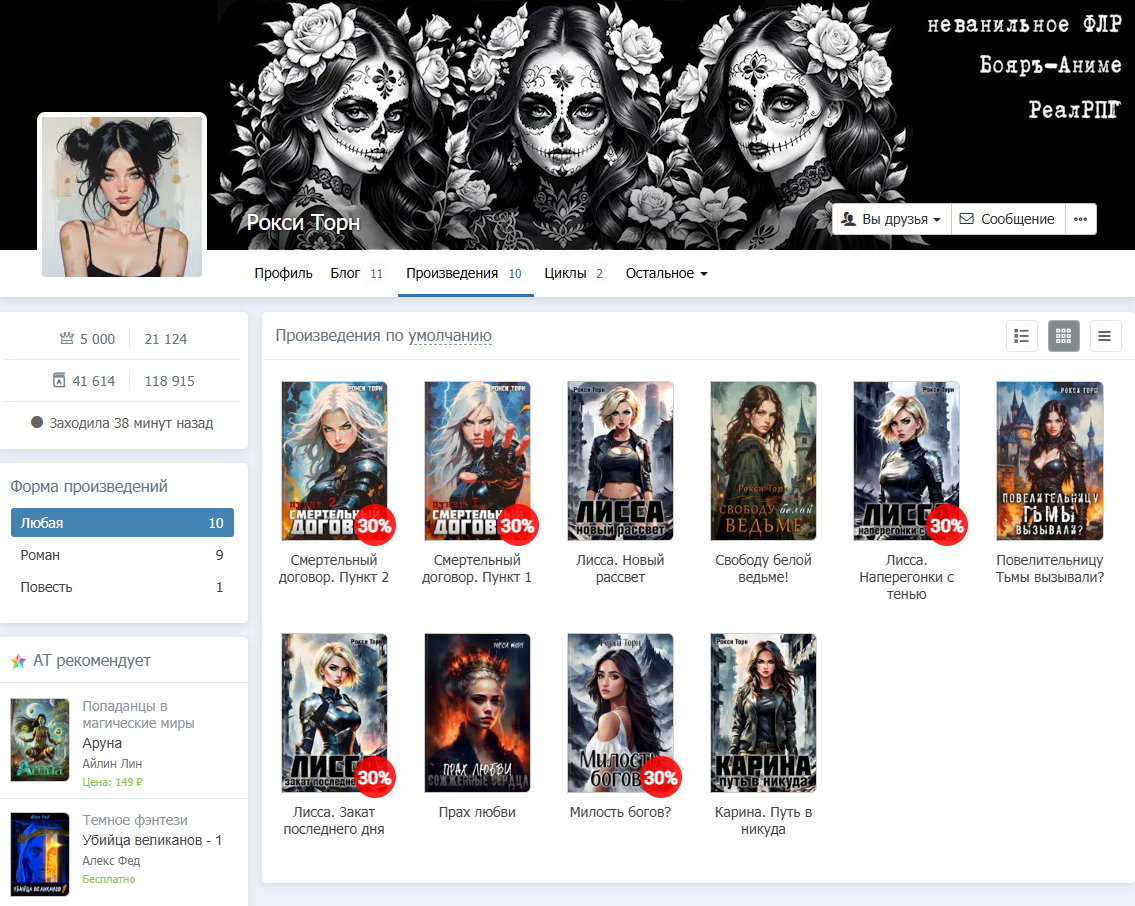This screenshot has width=1135, height=906.
Task: Click the book icon next to 41 614
Action: coord(59,380)
